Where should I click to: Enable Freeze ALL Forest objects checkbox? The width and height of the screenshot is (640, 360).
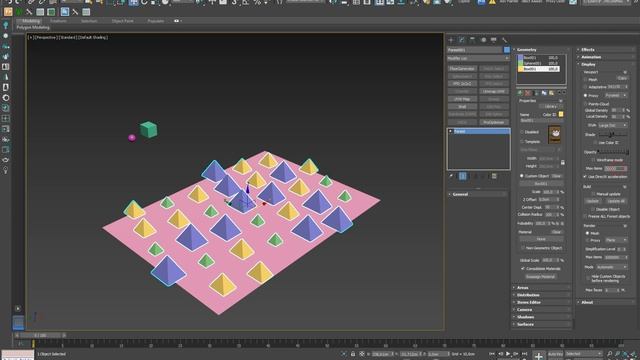coord(586,216)
